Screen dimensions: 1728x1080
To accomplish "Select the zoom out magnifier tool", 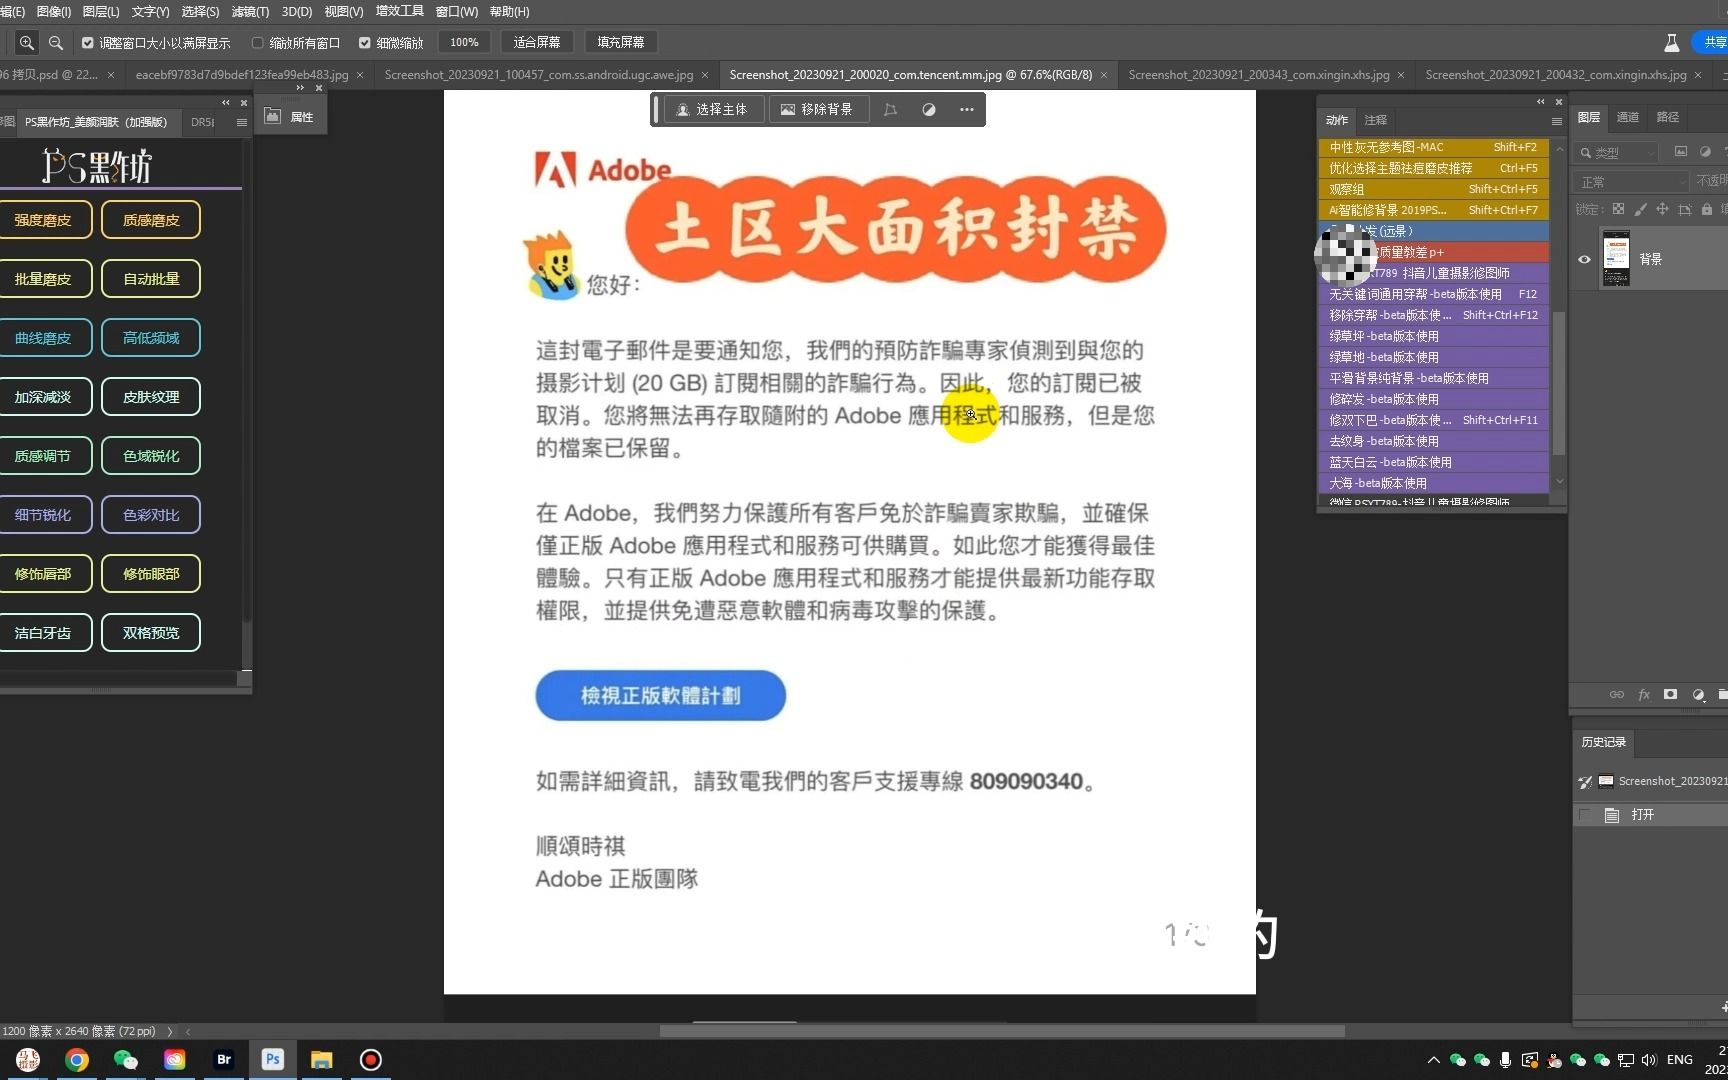I will [56, 43].
